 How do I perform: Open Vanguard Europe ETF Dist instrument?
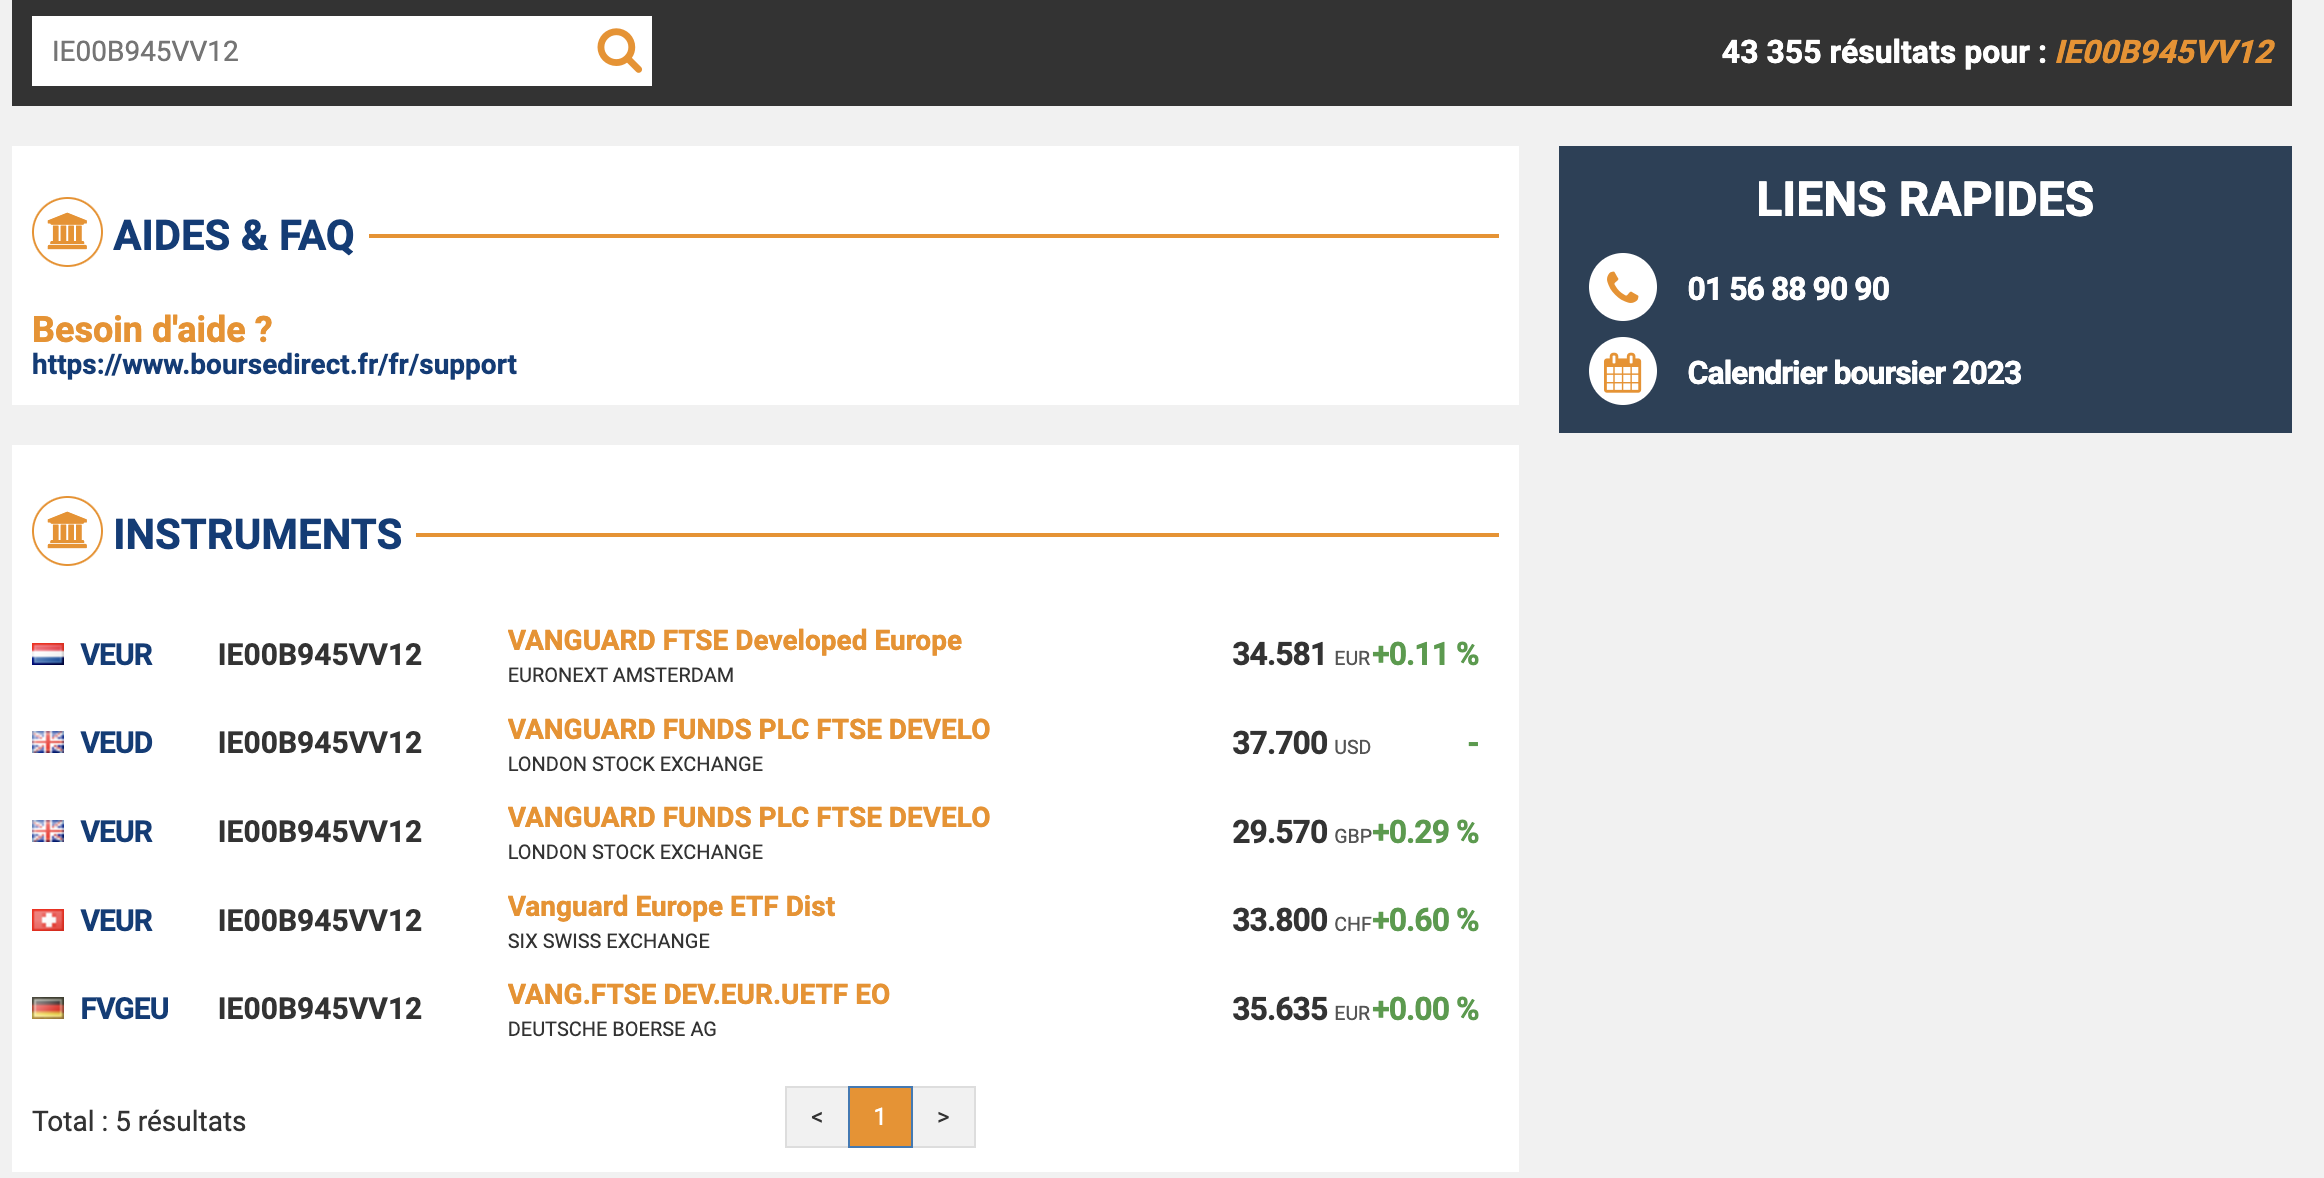tap(671, 906)
